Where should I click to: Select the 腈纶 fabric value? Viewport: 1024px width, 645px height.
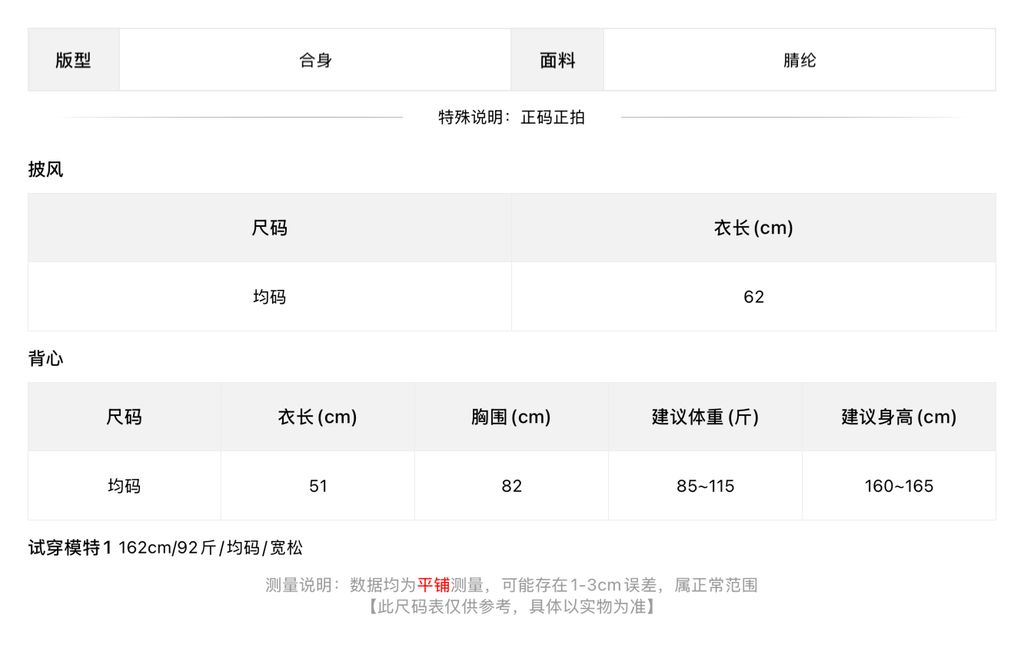[x=799, y=60]
